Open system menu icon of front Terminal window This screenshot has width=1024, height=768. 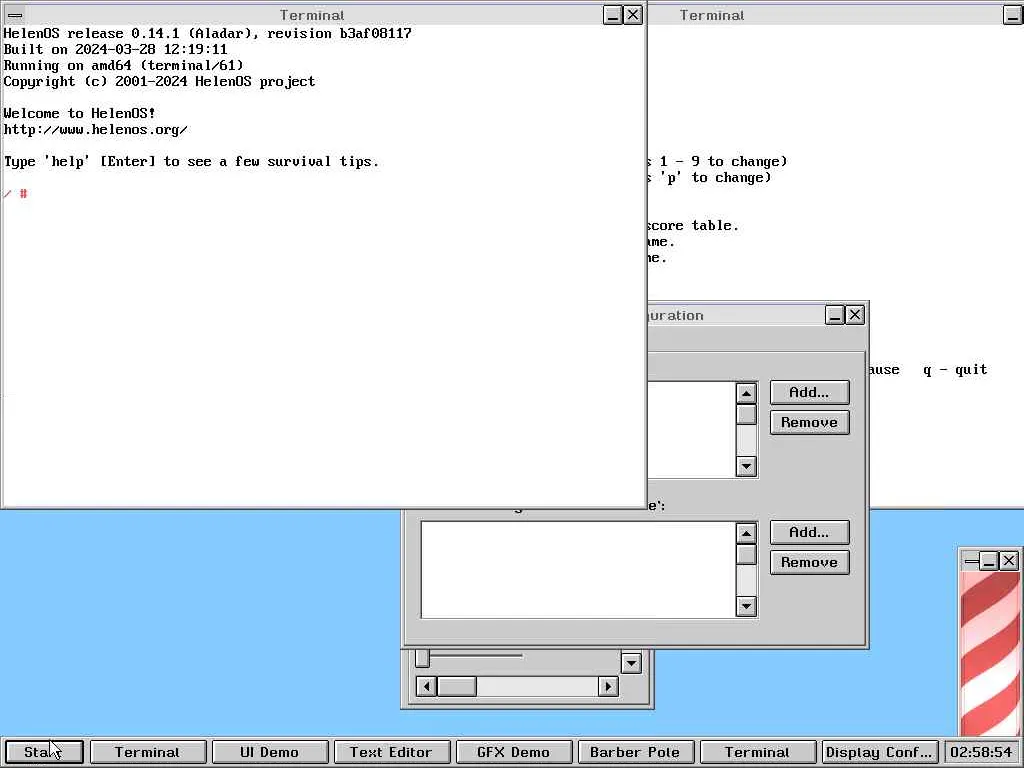pos(14,15)
